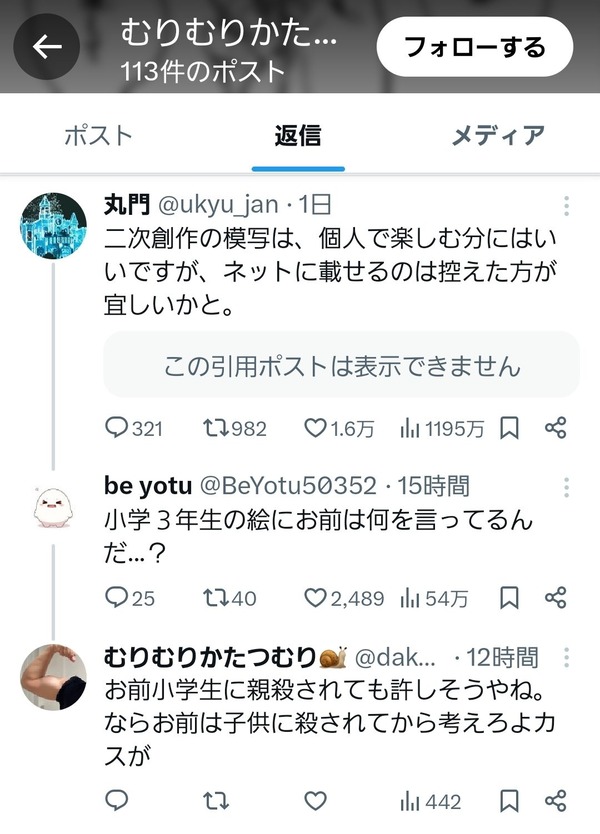Reply to むりむりかたつむり's post
This screenshot has height=834, width=600.
[116, 800]
